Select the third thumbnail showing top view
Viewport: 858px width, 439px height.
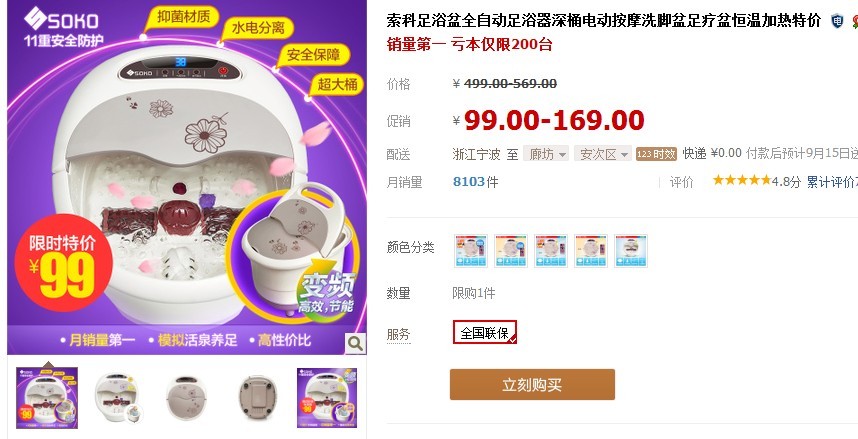pos(187,397)
